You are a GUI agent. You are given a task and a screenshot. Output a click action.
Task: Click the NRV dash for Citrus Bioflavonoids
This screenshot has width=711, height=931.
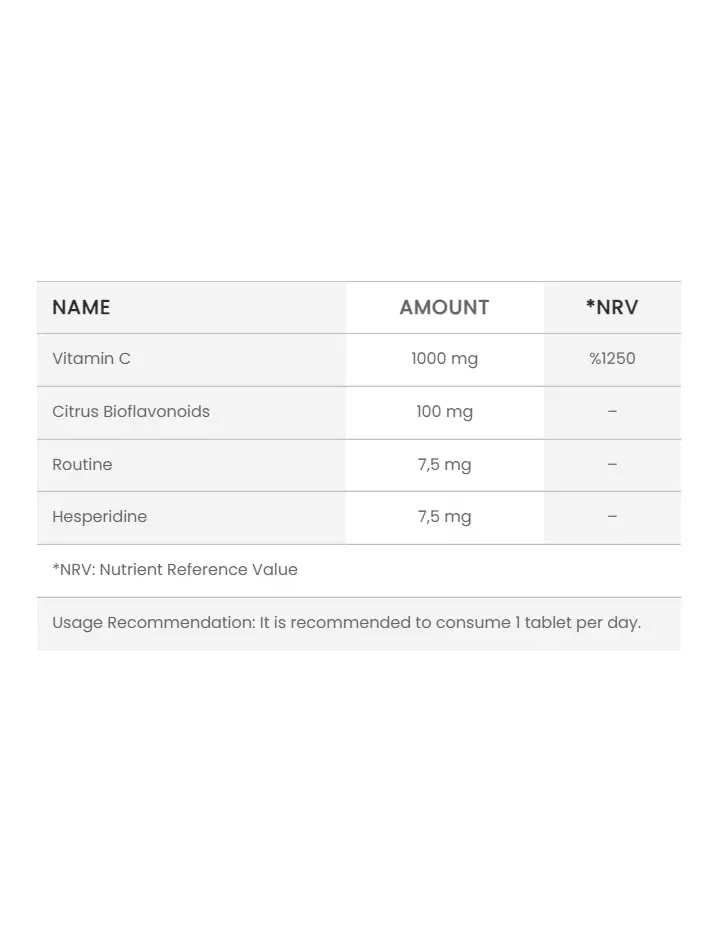612,411
